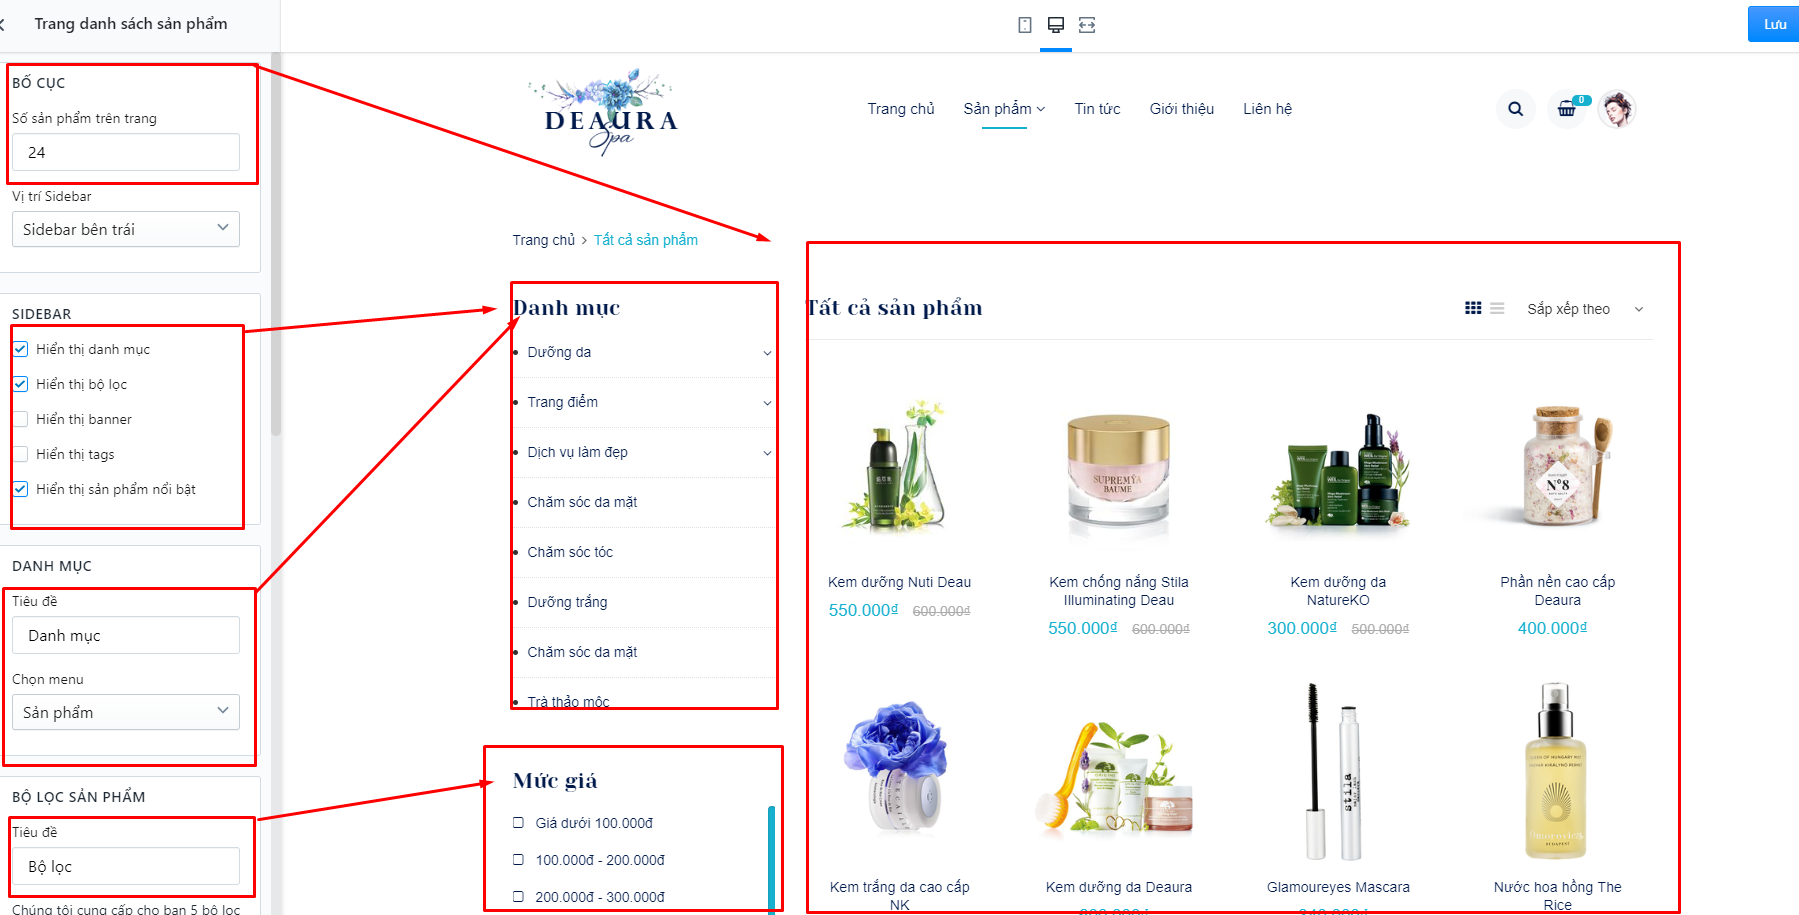Open the Liên hệ nav menu item
Screen dimensions: 1799x915
tap(1267, 109)
